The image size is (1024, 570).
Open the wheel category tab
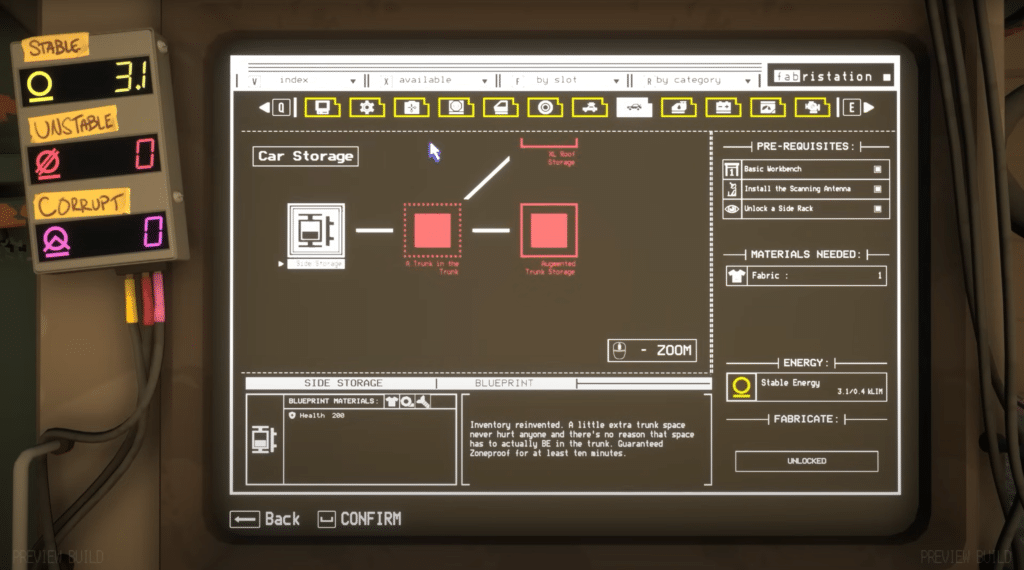(545, 107)
